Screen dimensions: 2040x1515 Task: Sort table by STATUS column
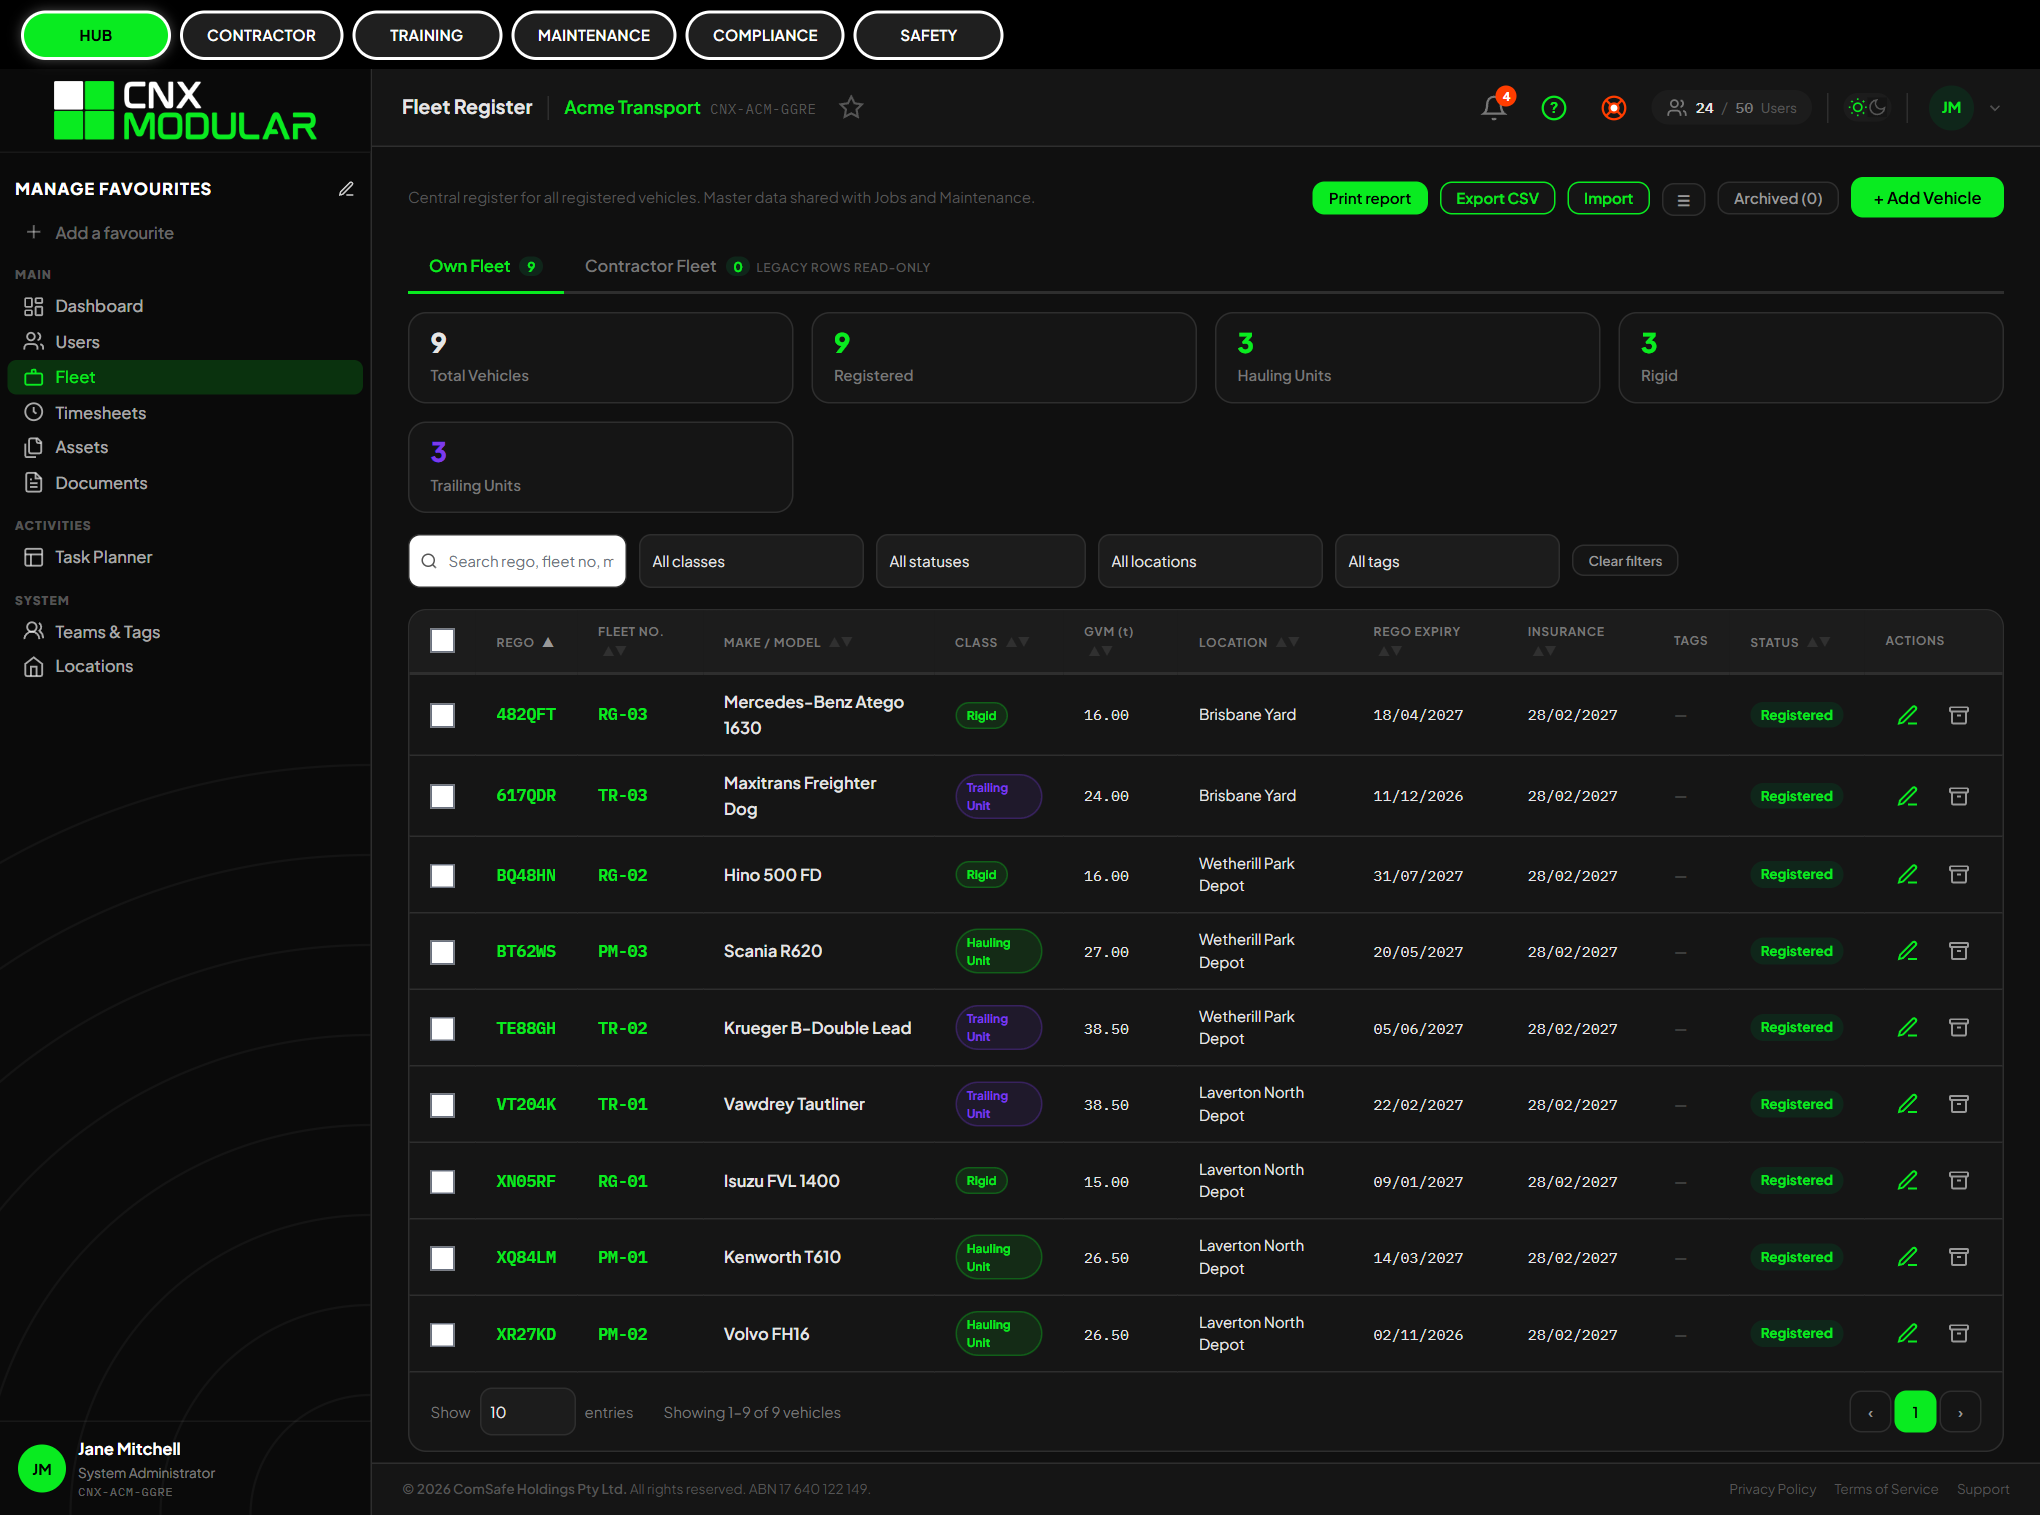pos(1789,642)
